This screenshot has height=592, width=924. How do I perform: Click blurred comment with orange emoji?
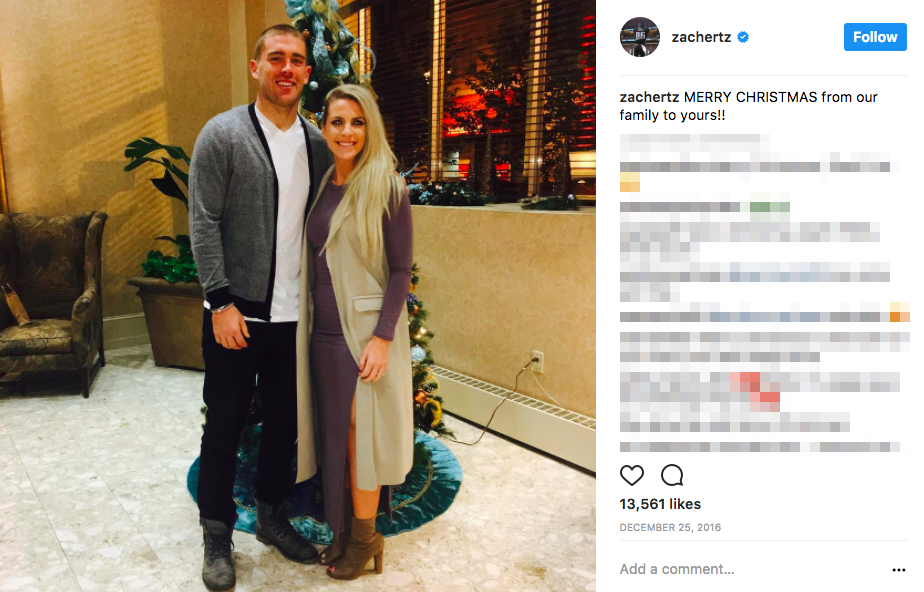pos(764,316)
